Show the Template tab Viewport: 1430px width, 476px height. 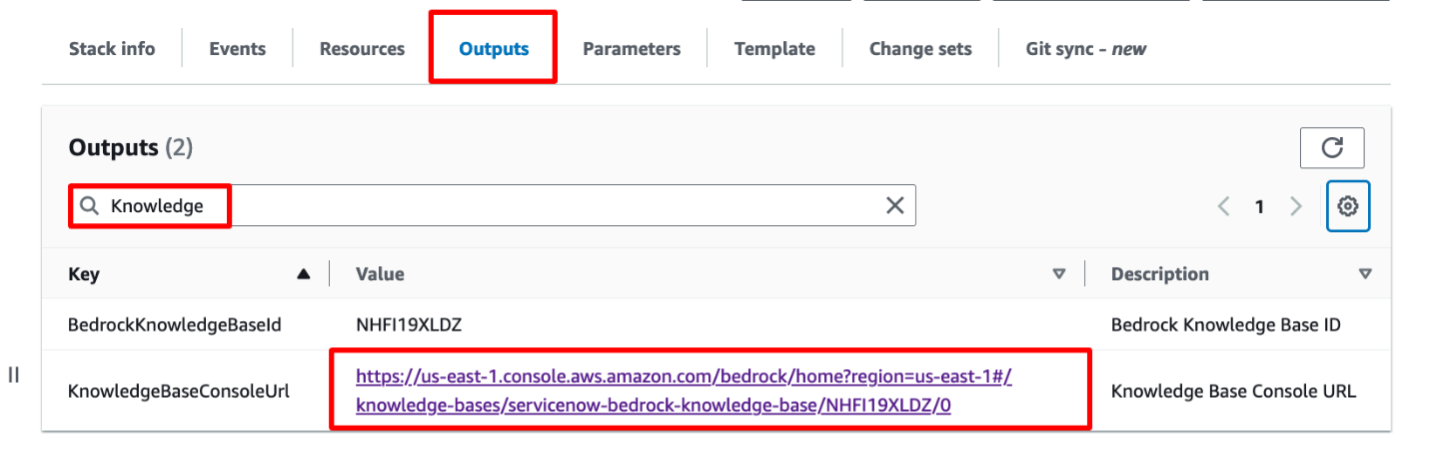[x=774, y=48]
